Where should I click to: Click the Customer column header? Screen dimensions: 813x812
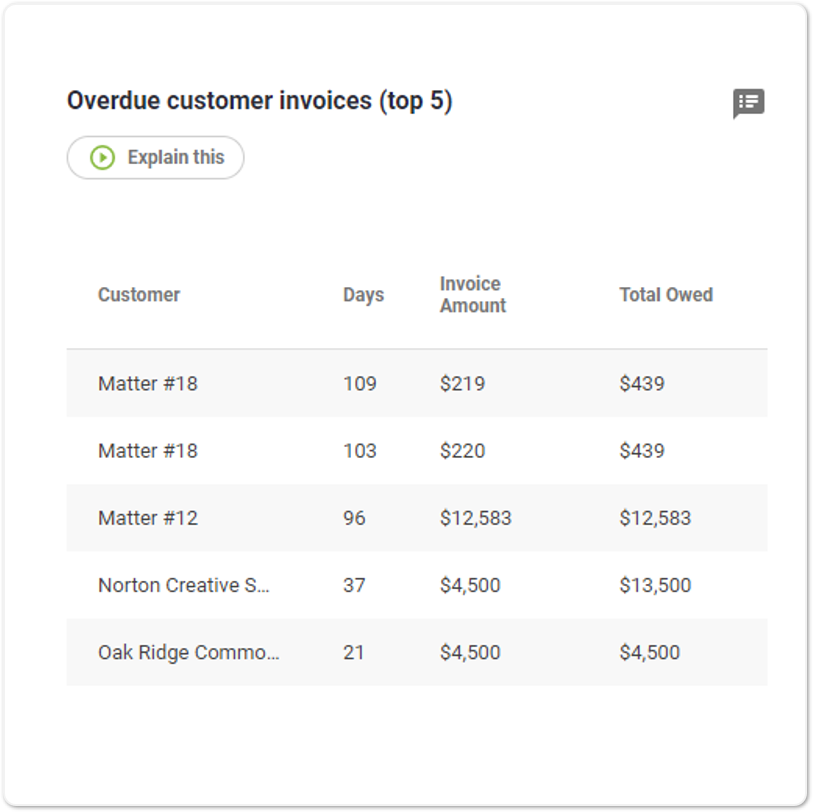(139, 295)
